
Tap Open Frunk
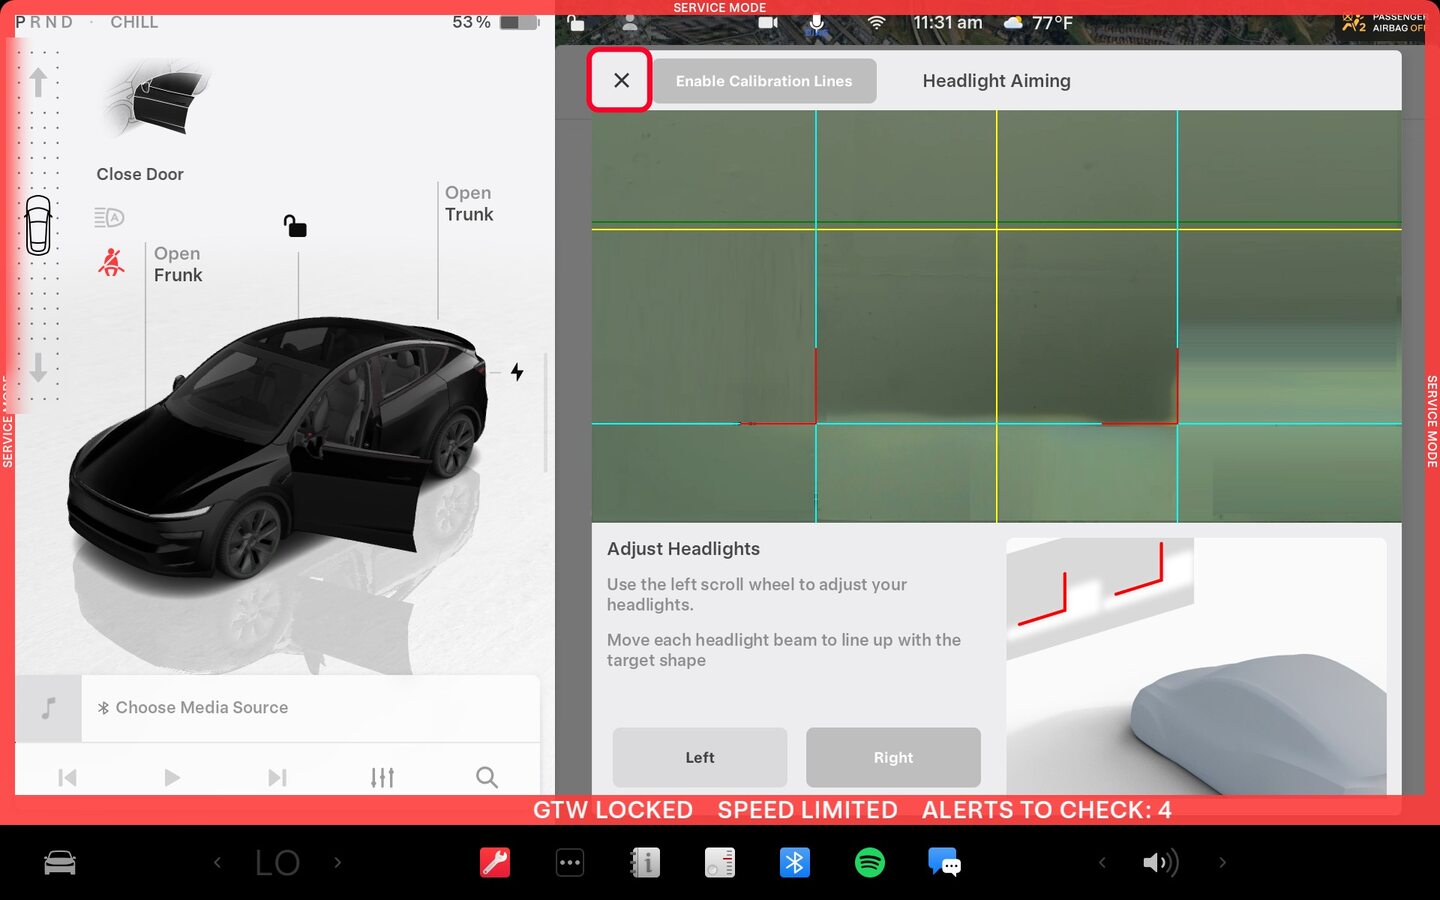178,265
